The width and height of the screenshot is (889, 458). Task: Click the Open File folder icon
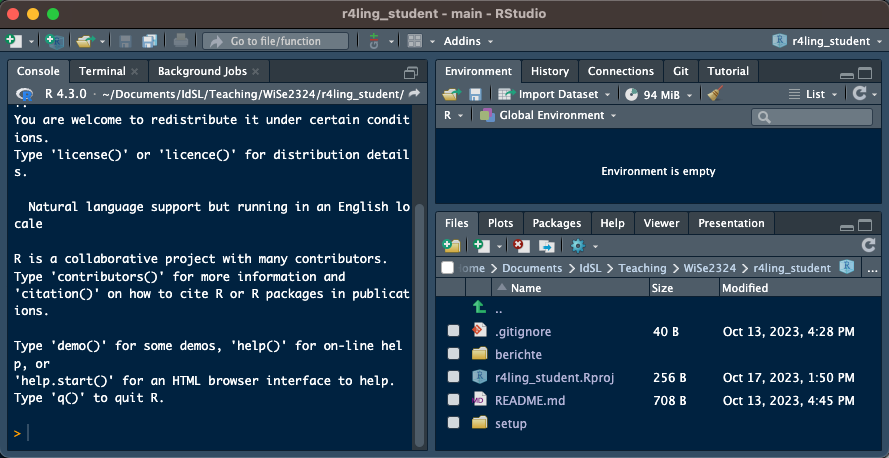pos(85,41)
